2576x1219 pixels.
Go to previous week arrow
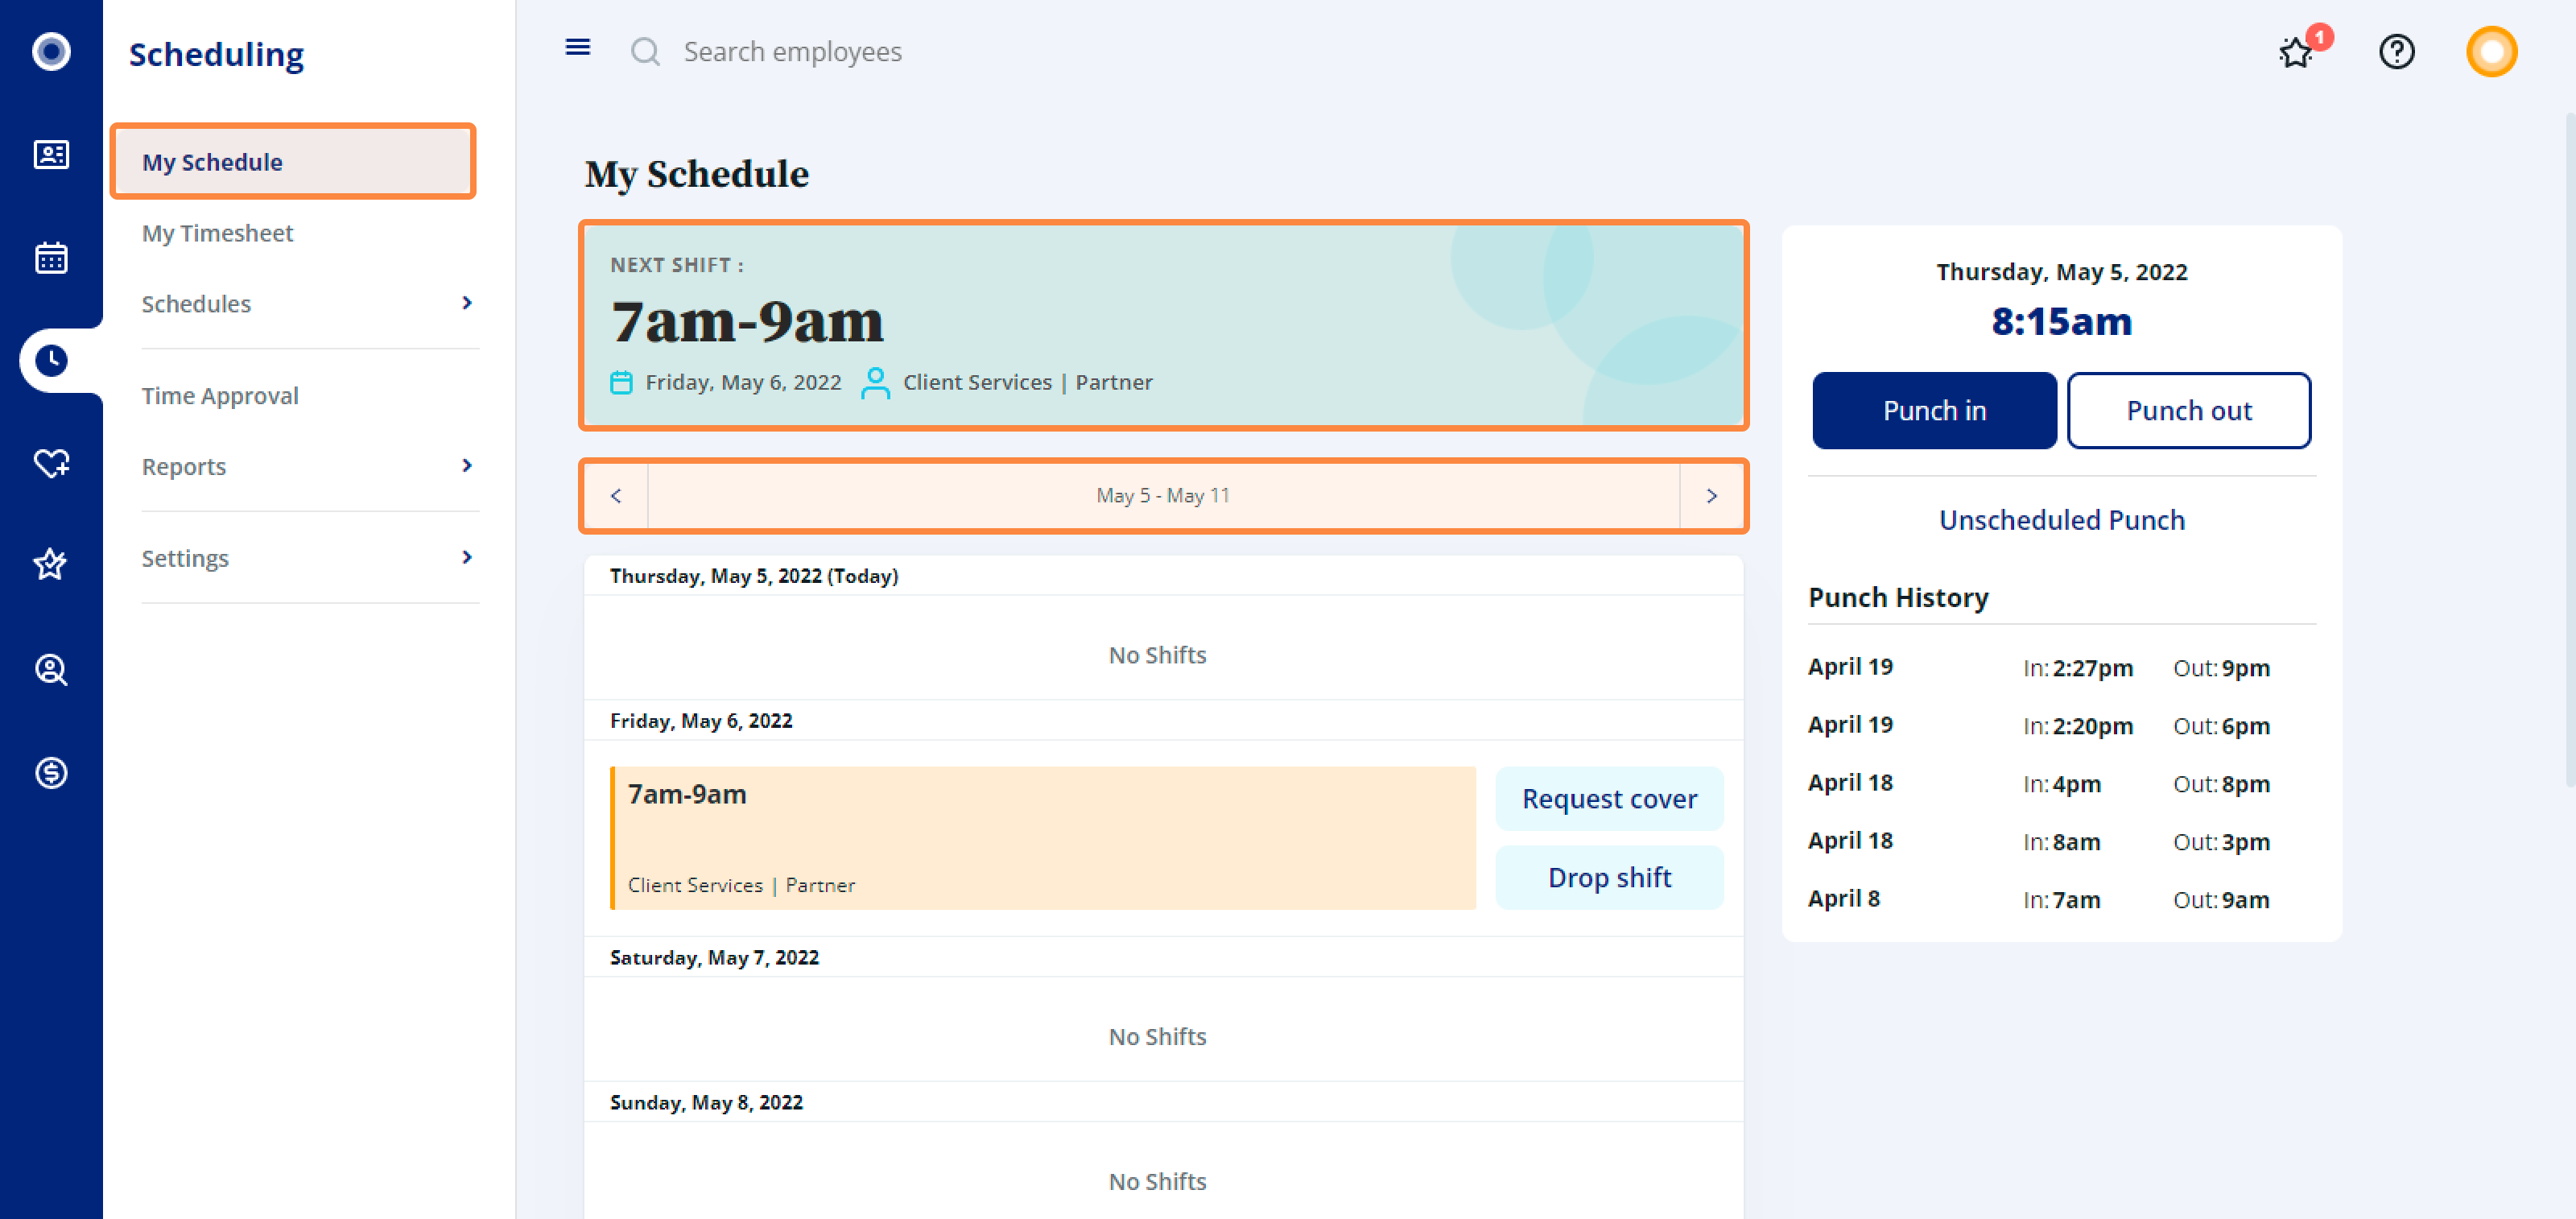click(616, 496)
